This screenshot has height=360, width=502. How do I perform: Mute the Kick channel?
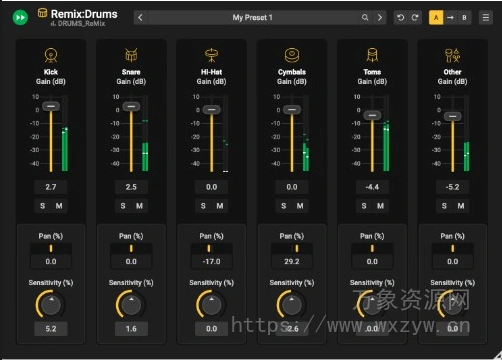click(x=59, y=206)
